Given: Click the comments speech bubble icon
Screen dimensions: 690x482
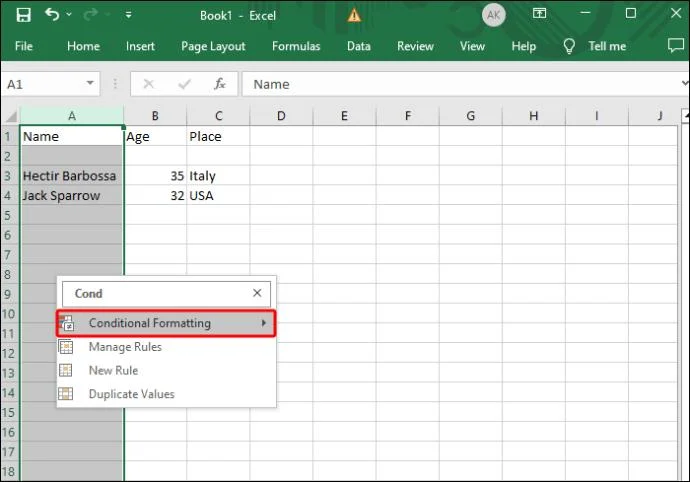Looking at the screenshot, I should (675, 46).
